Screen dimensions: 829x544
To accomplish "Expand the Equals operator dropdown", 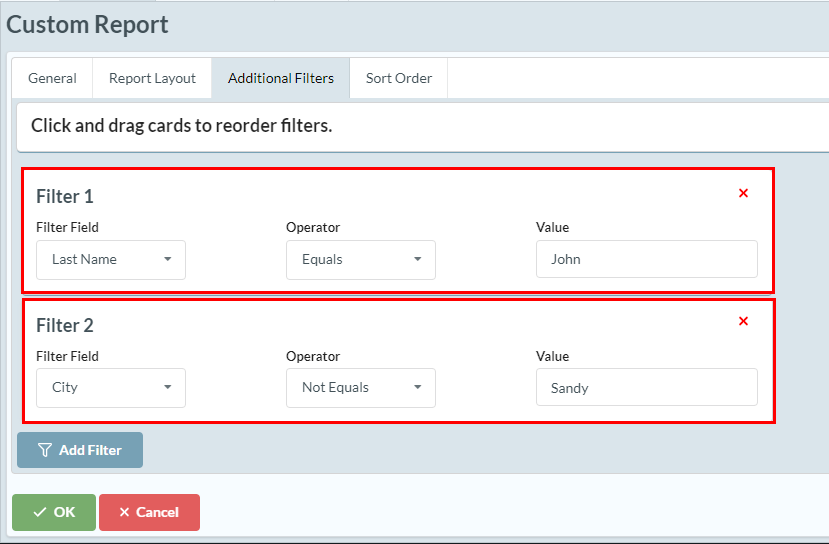I will (361, 260).
